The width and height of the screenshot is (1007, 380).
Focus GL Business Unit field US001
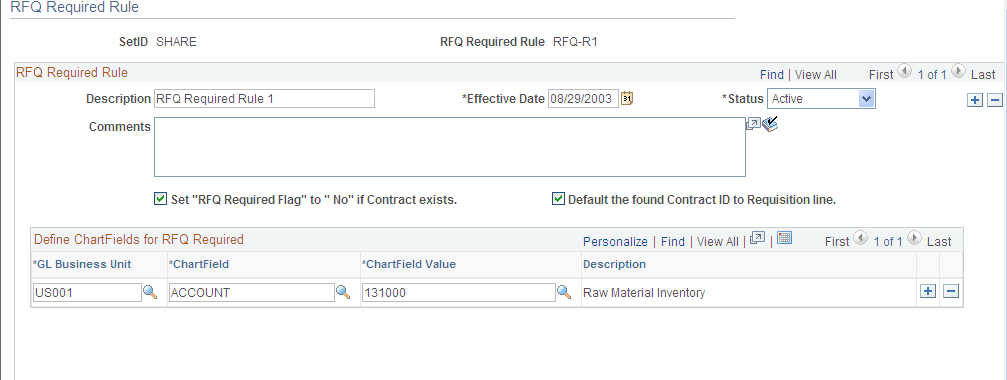pos(87,293)
